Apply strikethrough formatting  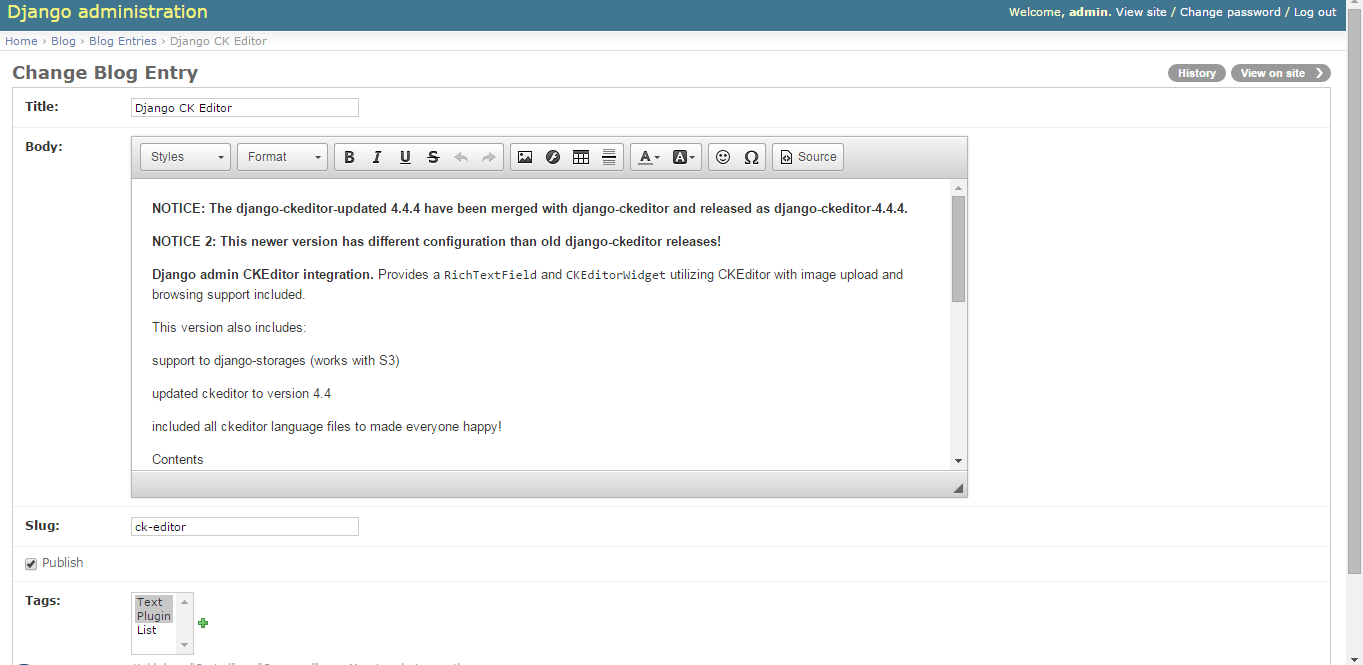433,157
